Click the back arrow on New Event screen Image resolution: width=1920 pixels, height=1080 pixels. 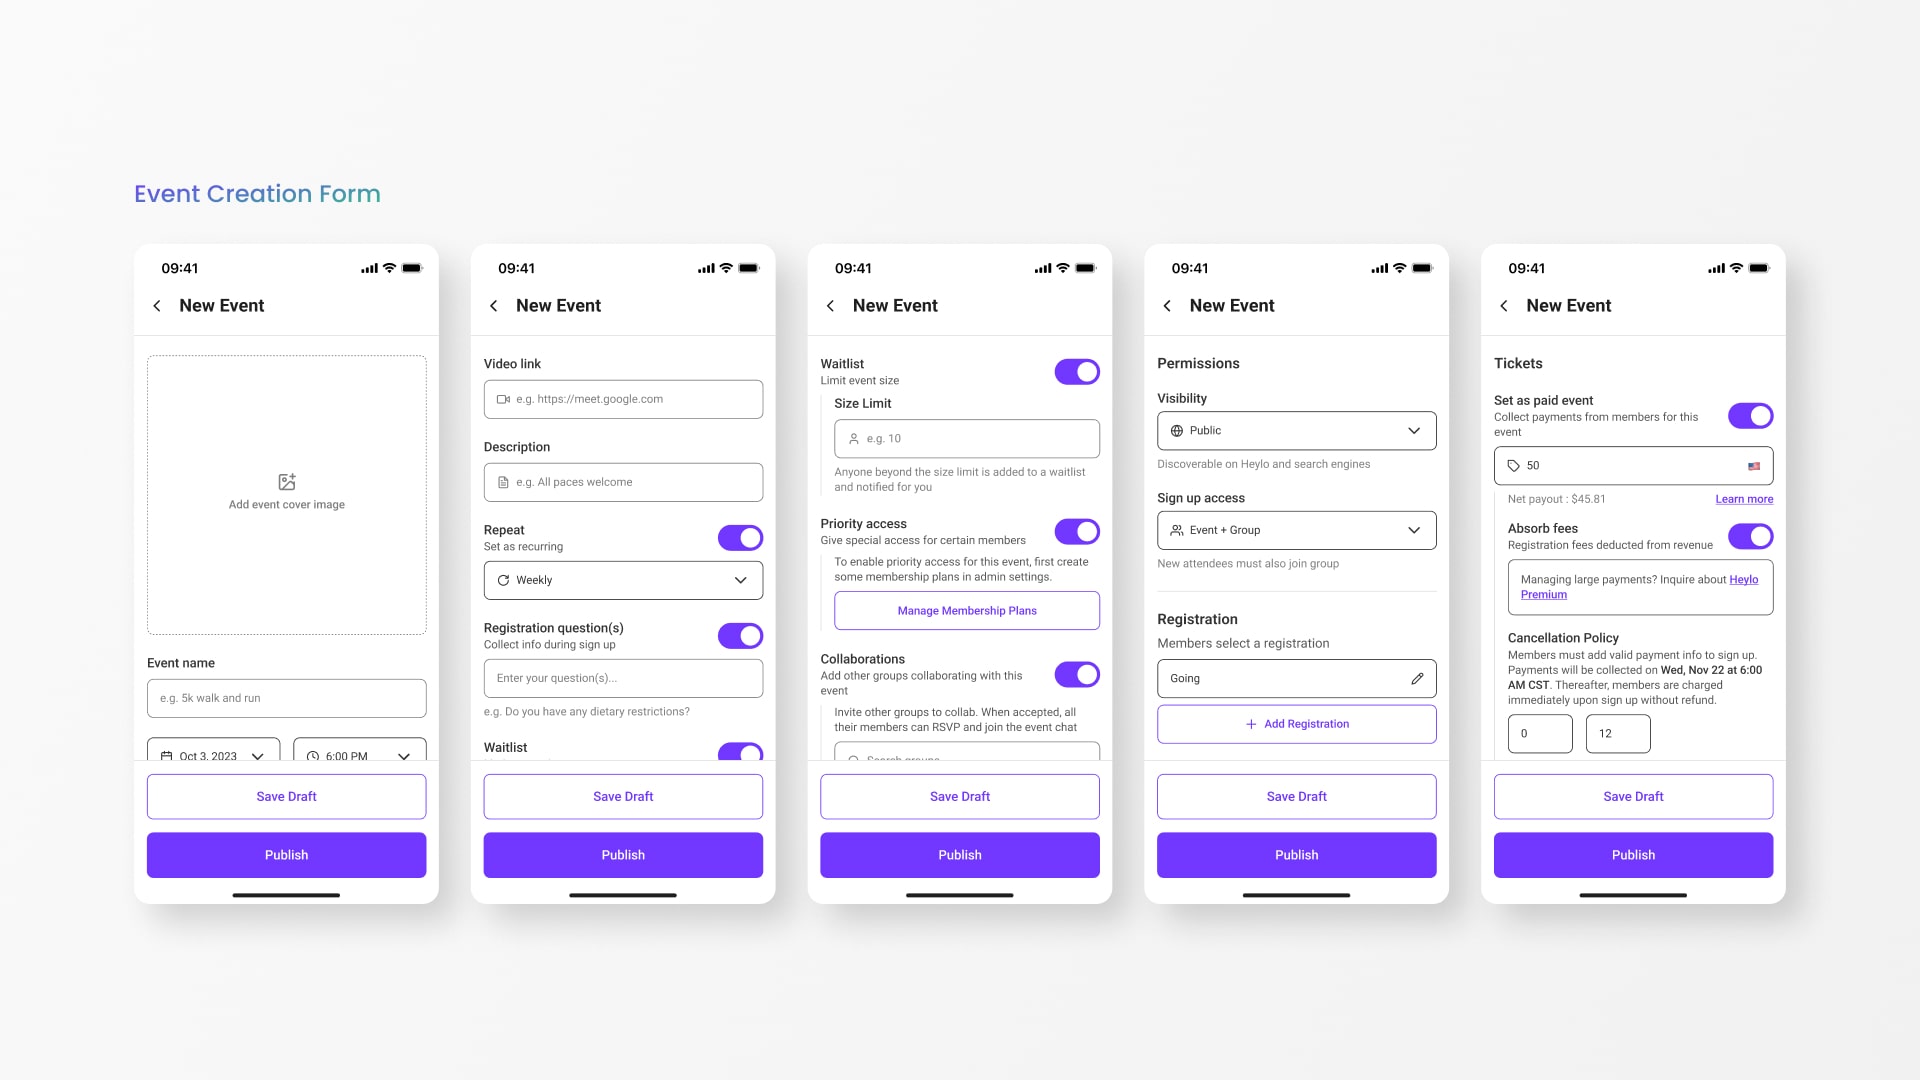157,306
